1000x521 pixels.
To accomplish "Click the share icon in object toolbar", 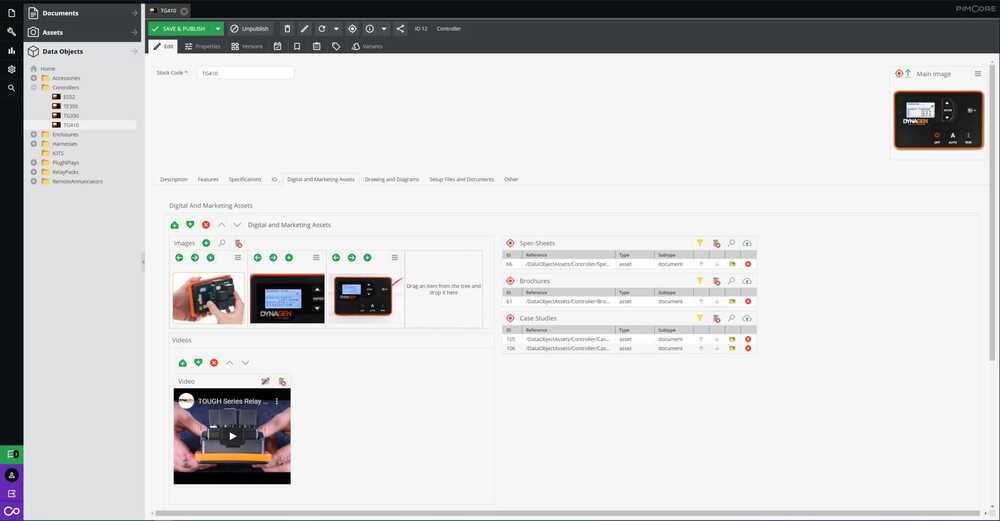I will (400, 29).
